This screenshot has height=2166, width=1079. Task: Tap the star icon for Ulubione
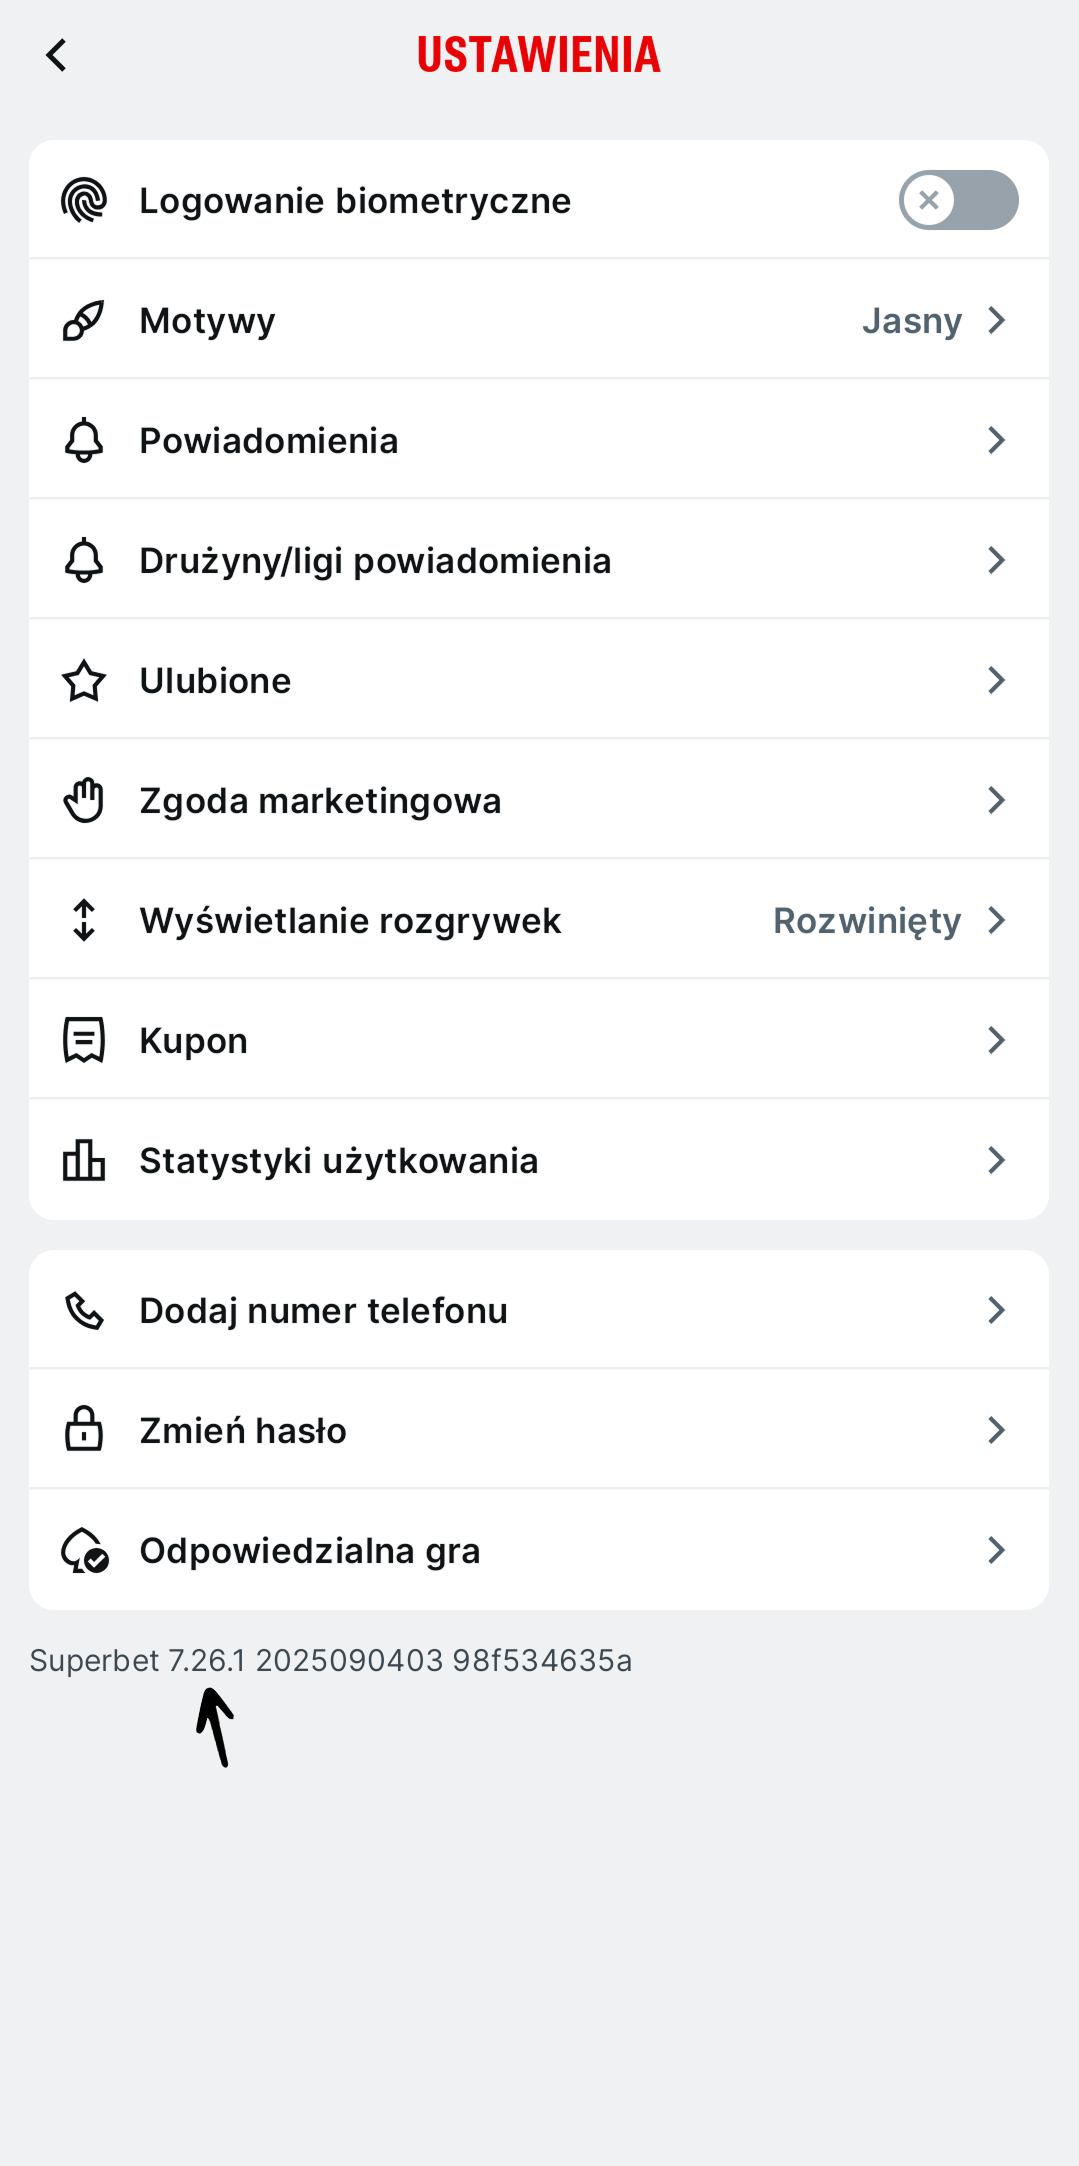(84, 681)
